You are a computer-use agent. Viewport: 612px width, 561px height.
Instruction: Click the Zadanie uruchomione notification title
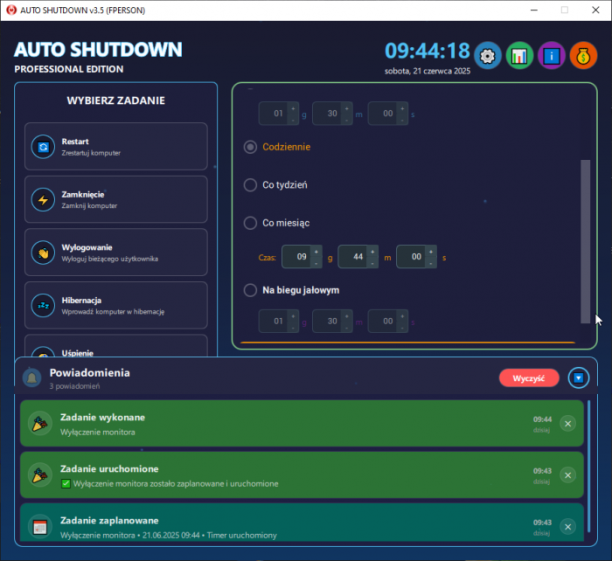(109, 469)
